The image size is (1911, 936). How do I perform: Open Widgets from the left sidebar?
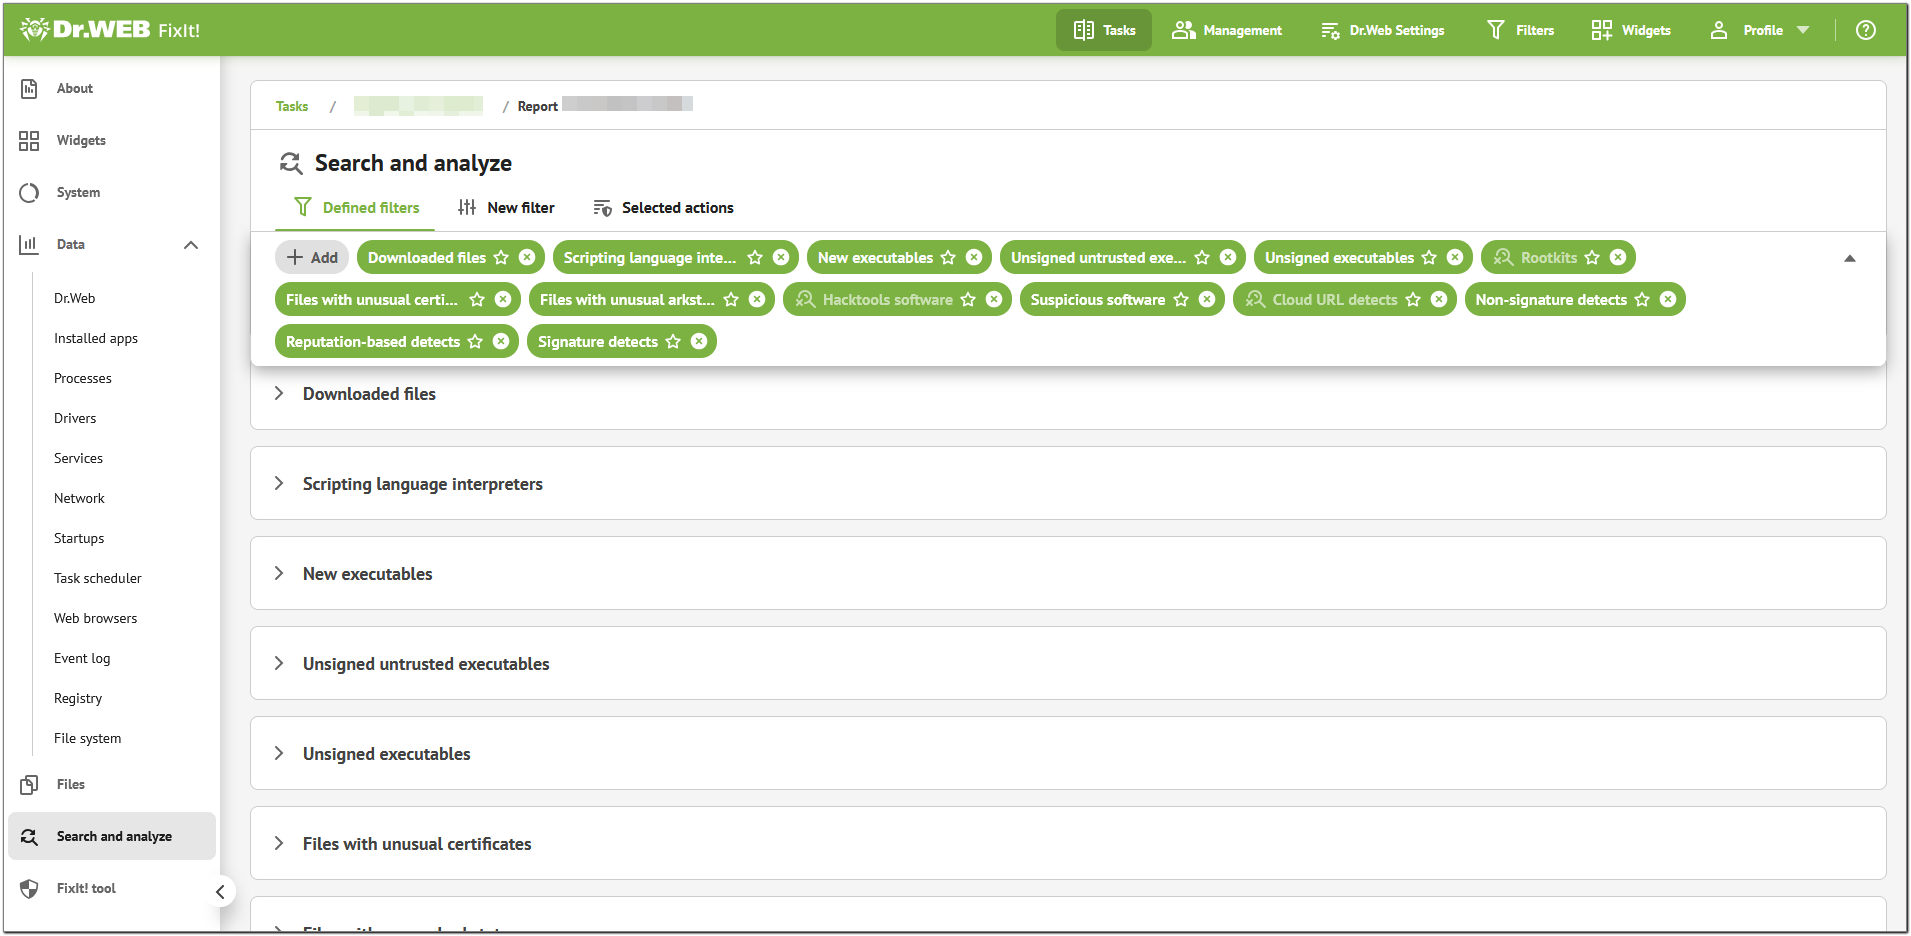pos(80,140)
